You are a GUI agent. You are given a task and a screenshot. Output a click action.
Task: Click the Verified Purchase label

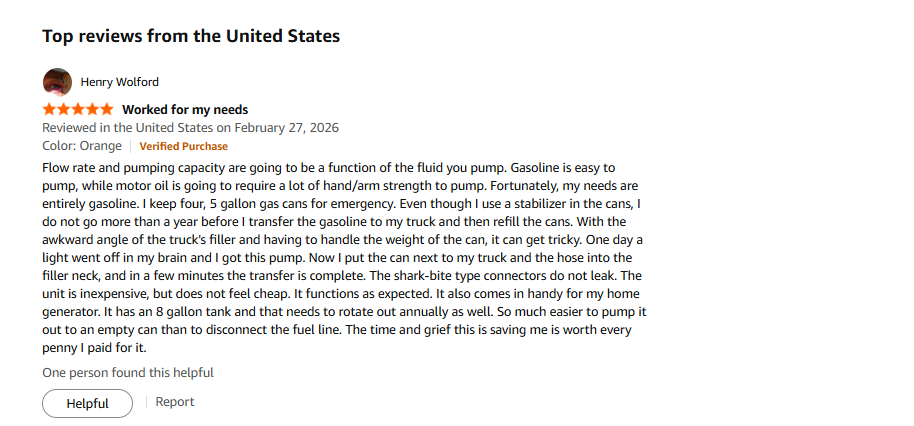tap(183, 146)
